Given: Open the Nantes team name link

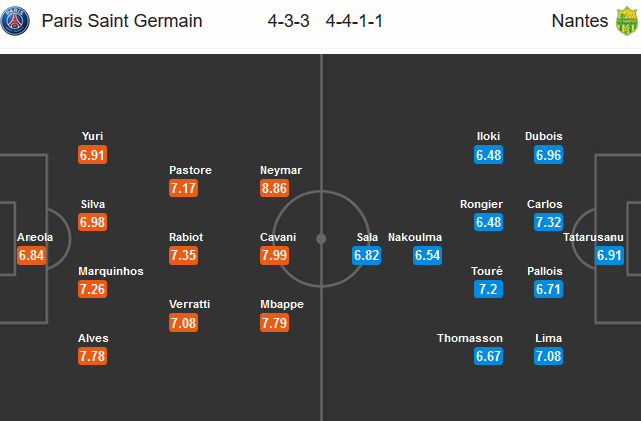Looking at the screenshot, I should (x=580, y=21).
